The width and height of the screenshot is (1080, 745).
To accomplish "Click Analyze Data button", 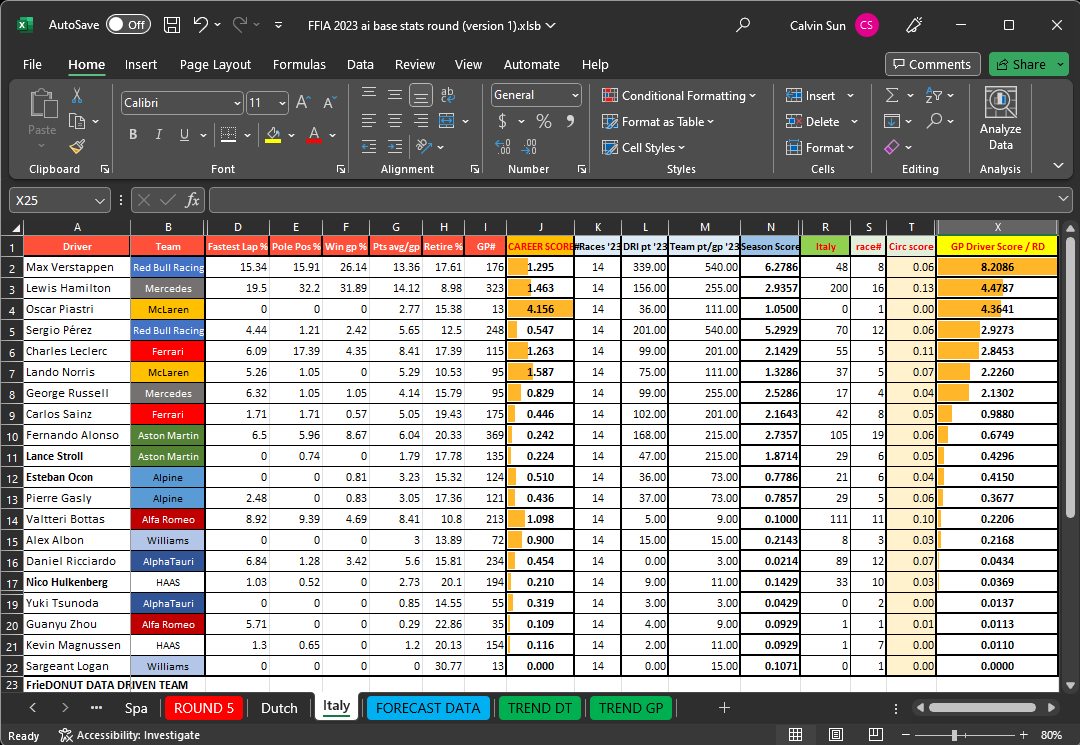I will pos(1000,119).
